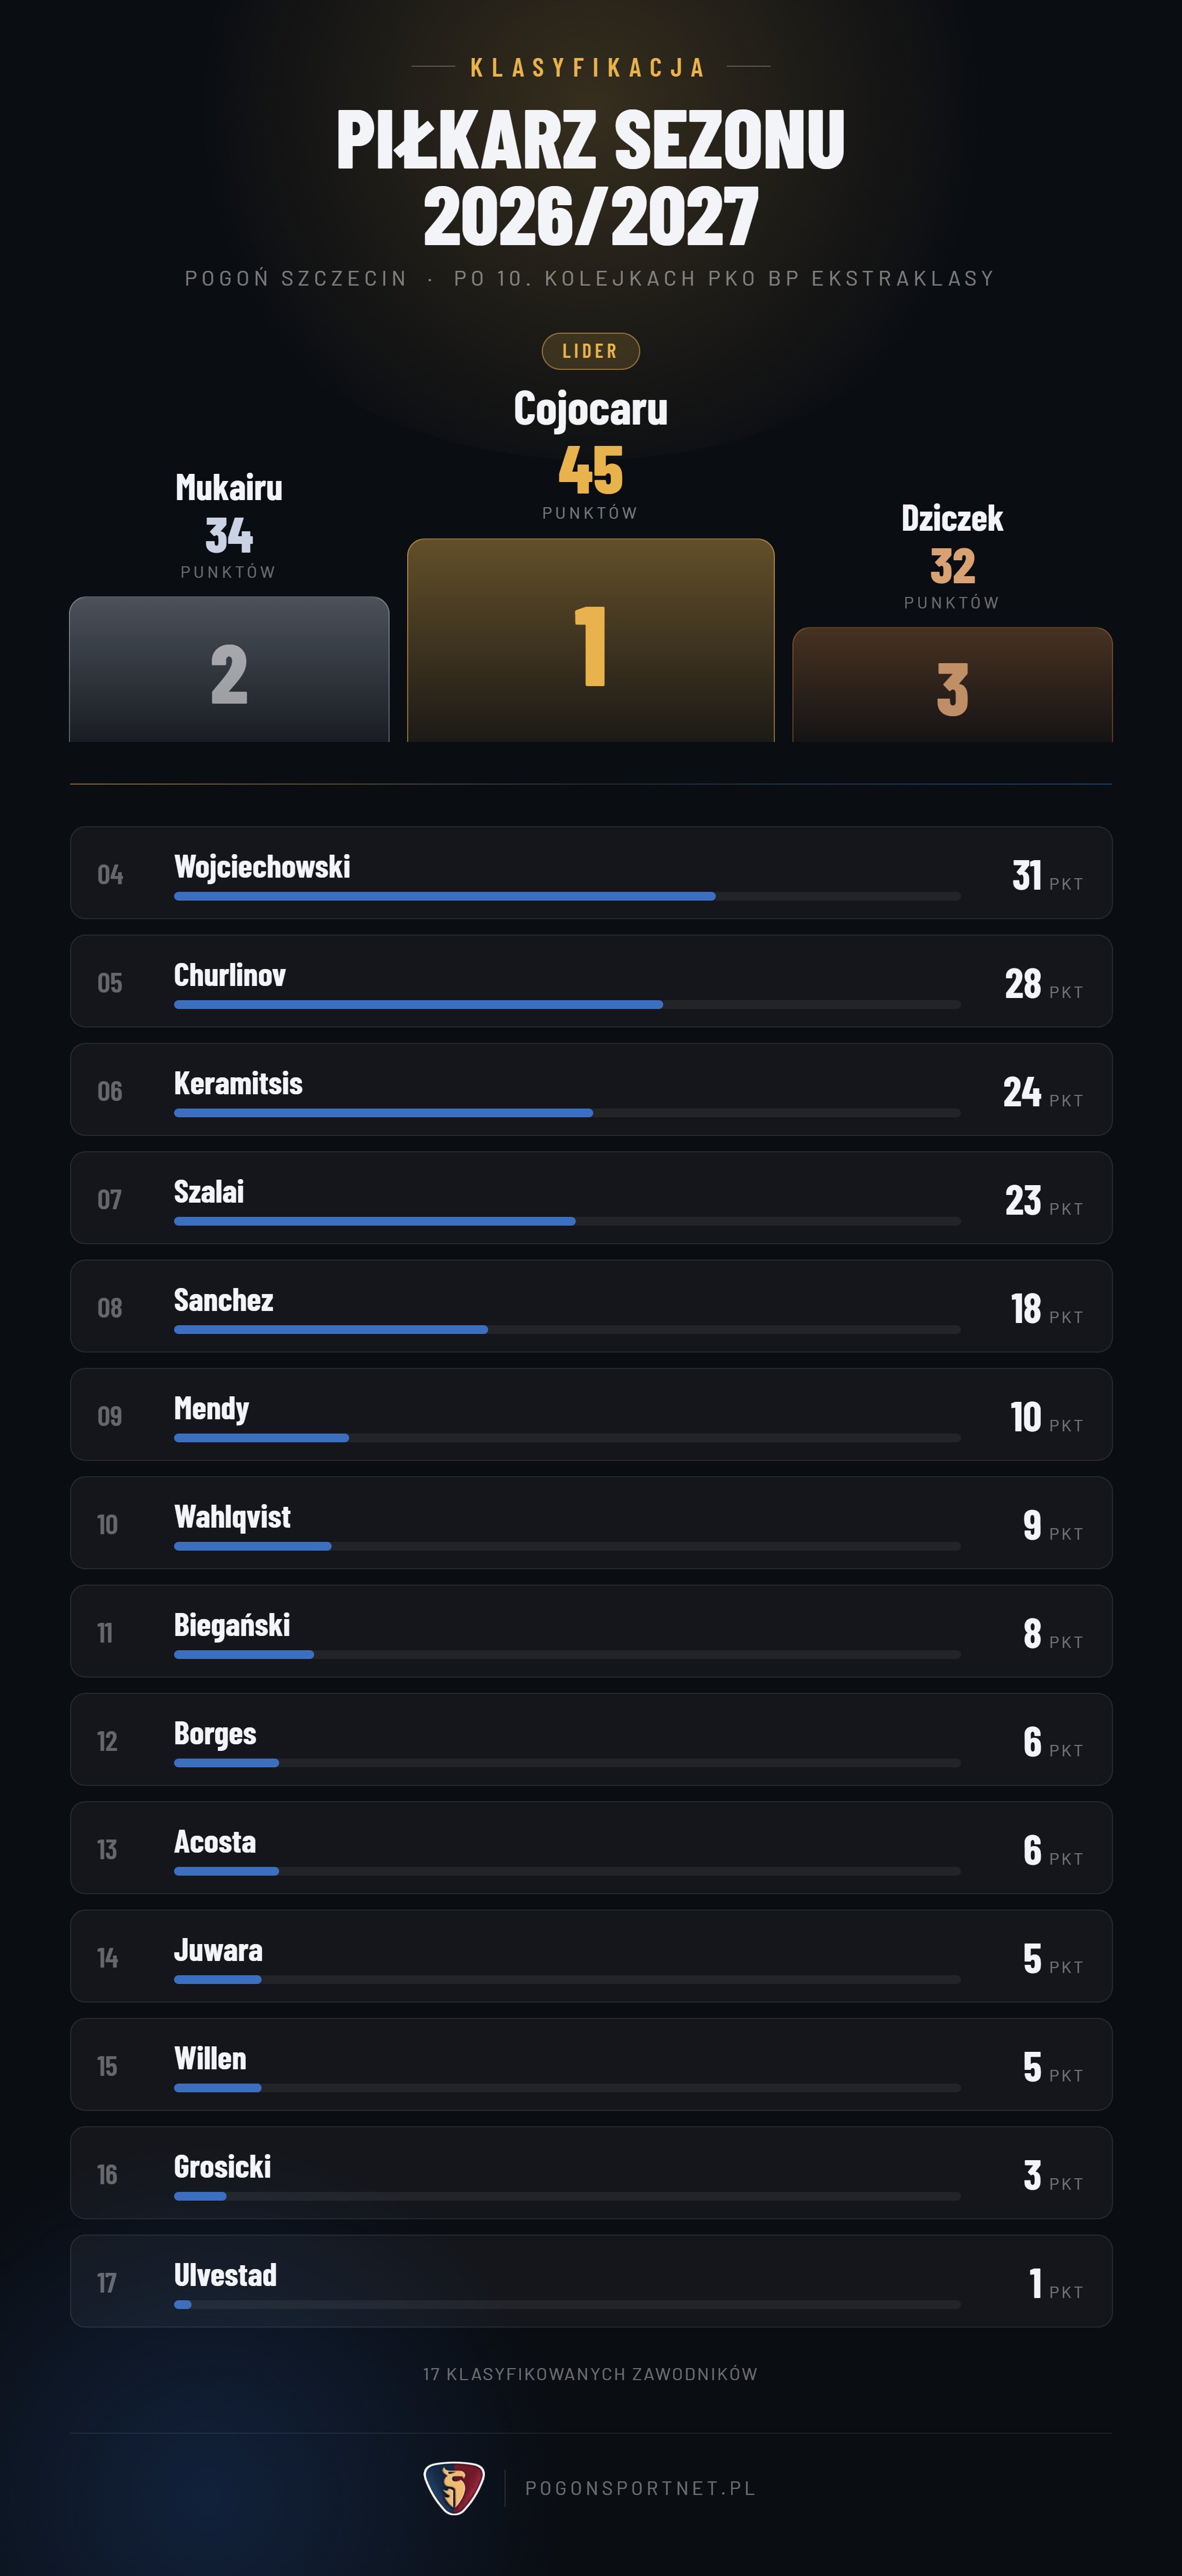Click the silver second-place podium block
The height and width of the screenshot is (2576, 1182).
pos(229,669)
